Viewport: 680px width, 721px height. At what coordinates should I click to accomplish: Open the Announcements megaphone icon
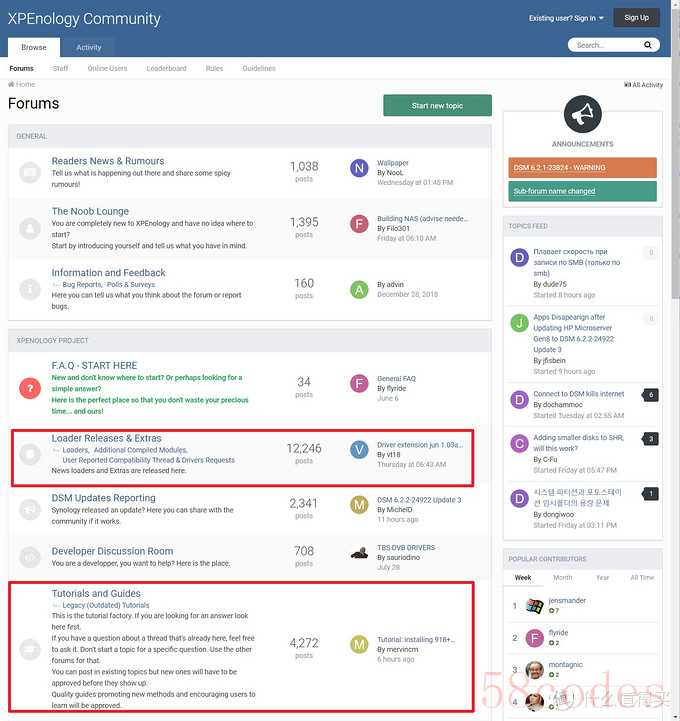pos(583,114)
